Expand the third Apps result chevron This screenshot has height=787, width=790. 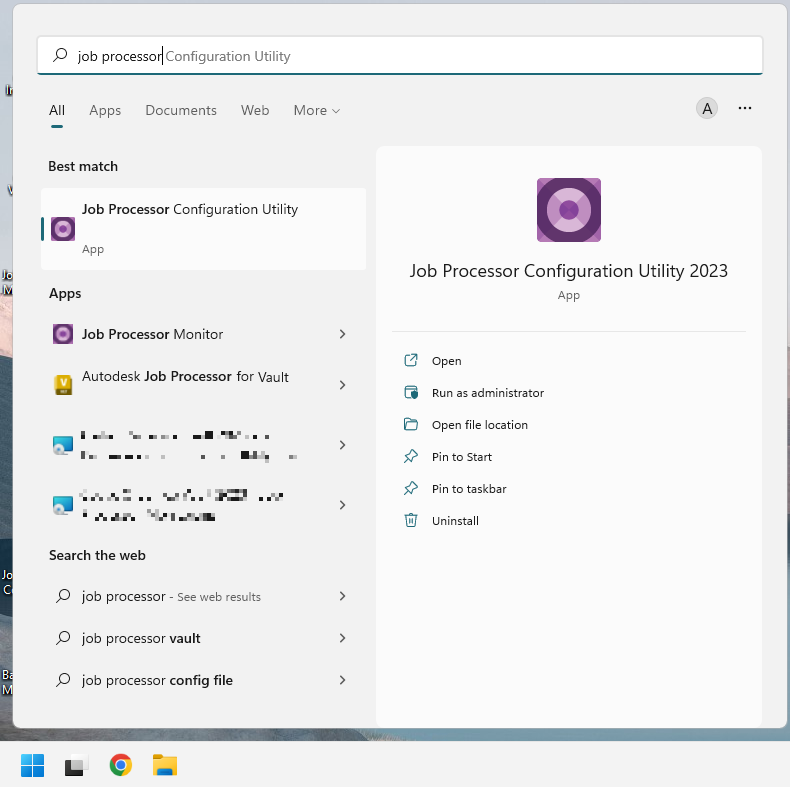tap(343, 445)
